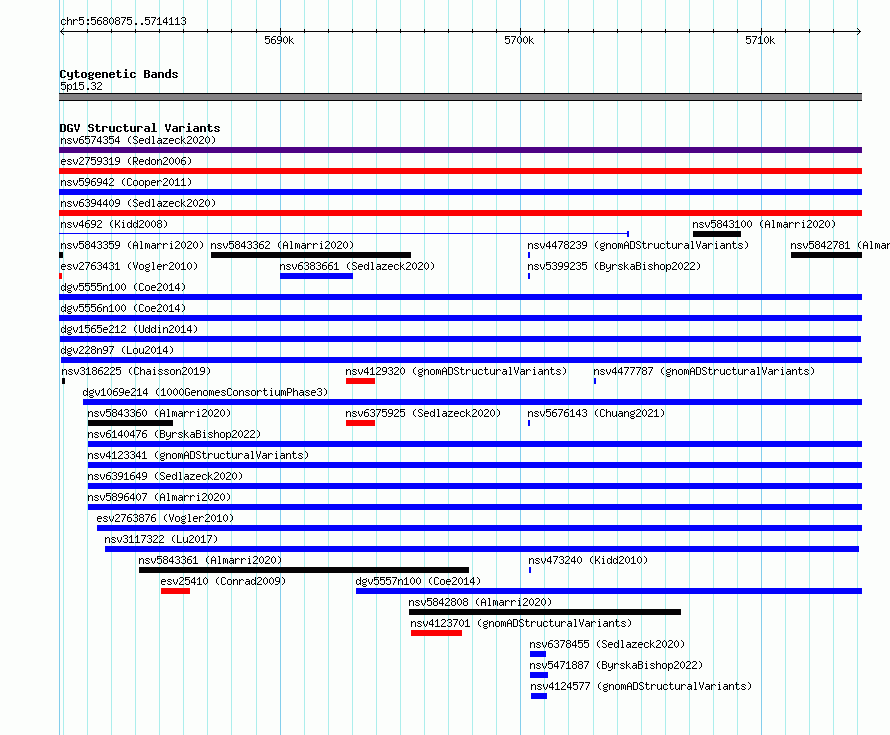Image resolution: width=890 pixels, height=735 pixels.
Task: Click the nsv5843360 (Almarri2020) label
Action: click(x=159, y=413)
